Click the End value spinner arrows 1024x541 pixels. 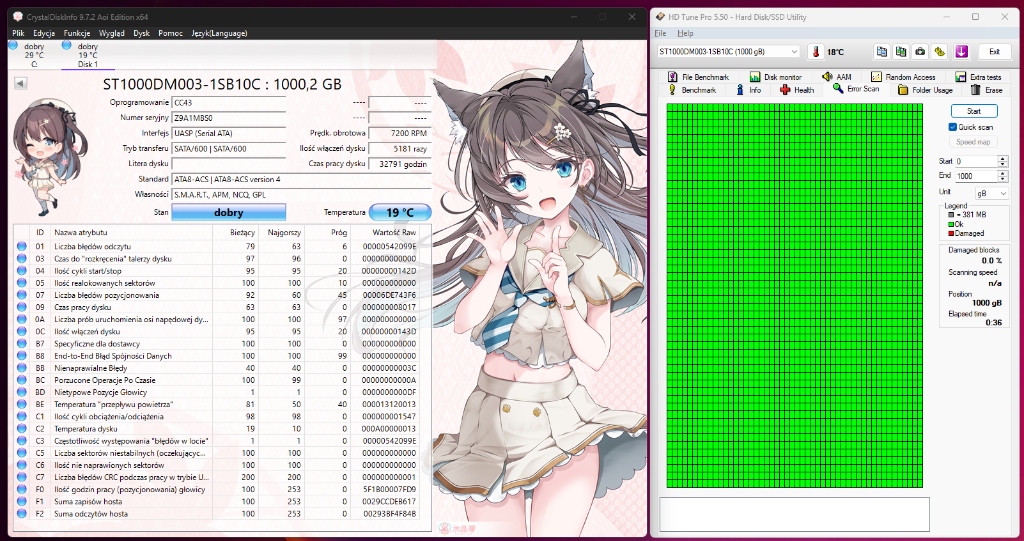click(1003, 176)
